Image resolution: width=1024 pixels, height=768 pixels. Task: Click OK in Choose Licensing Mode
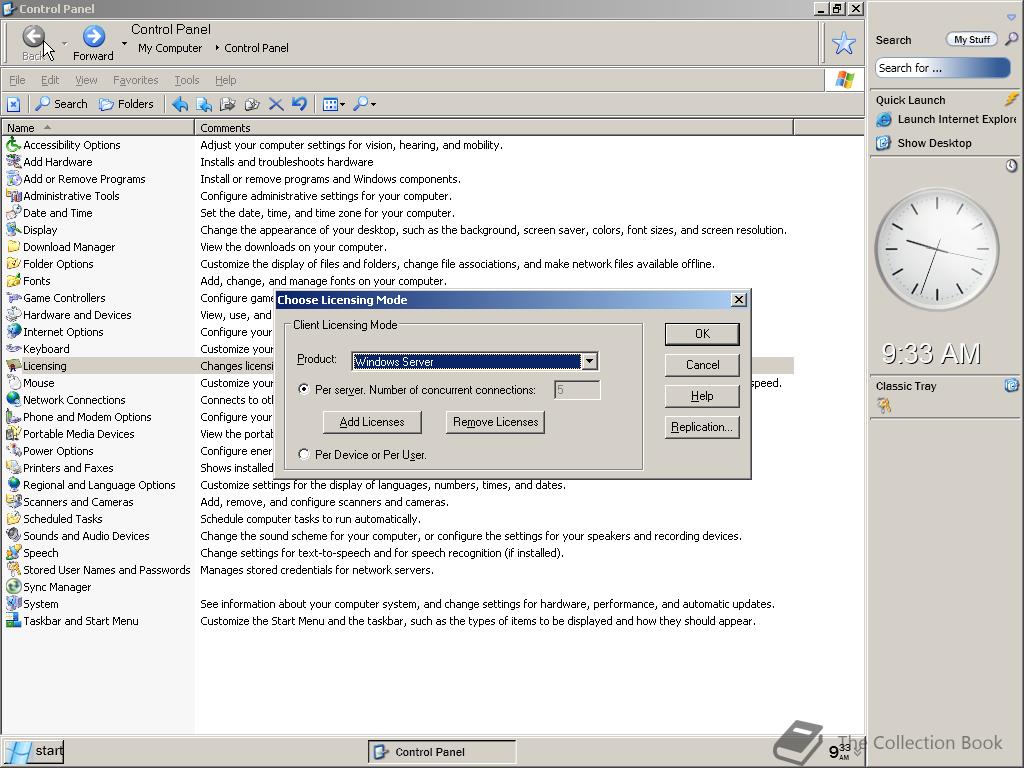pos(702,334)
